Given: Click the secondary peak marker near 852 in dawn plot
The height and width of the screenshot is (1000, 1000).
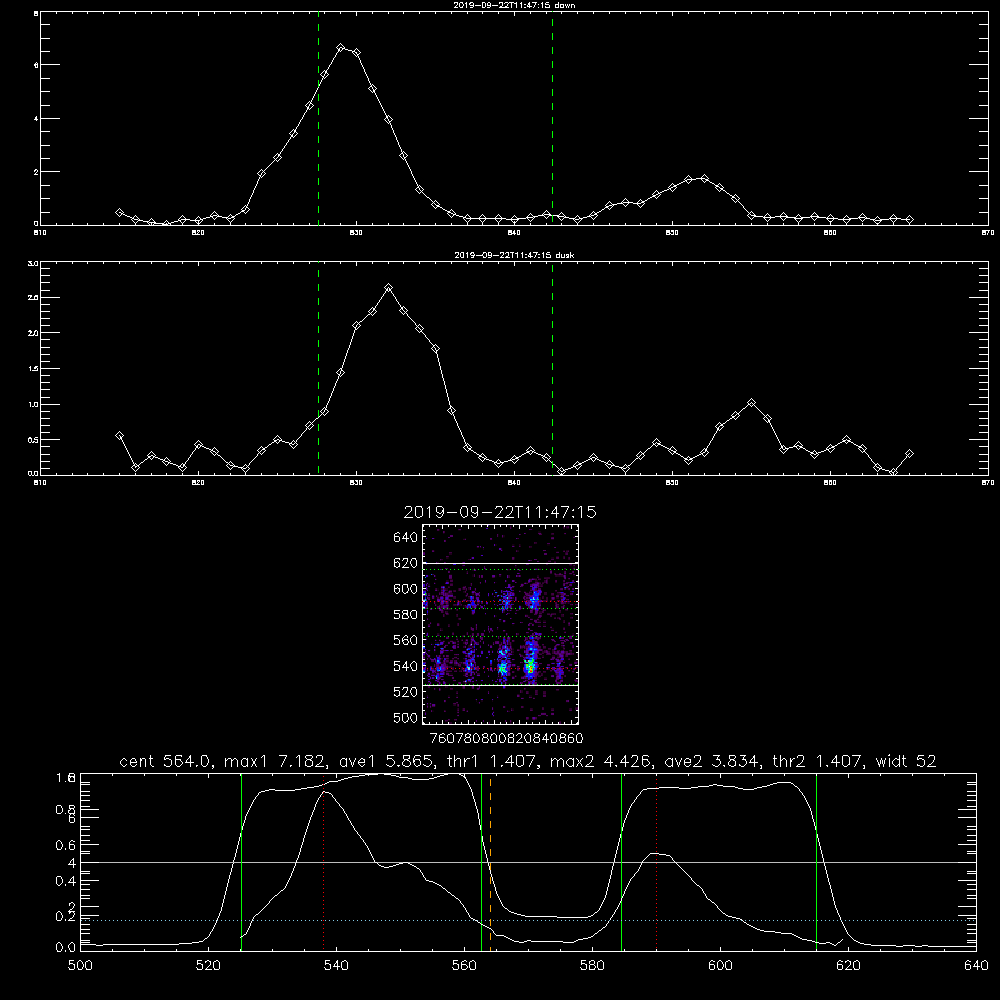Looking at the screenshot, I should pyautogui.click(x=704, y=179).
